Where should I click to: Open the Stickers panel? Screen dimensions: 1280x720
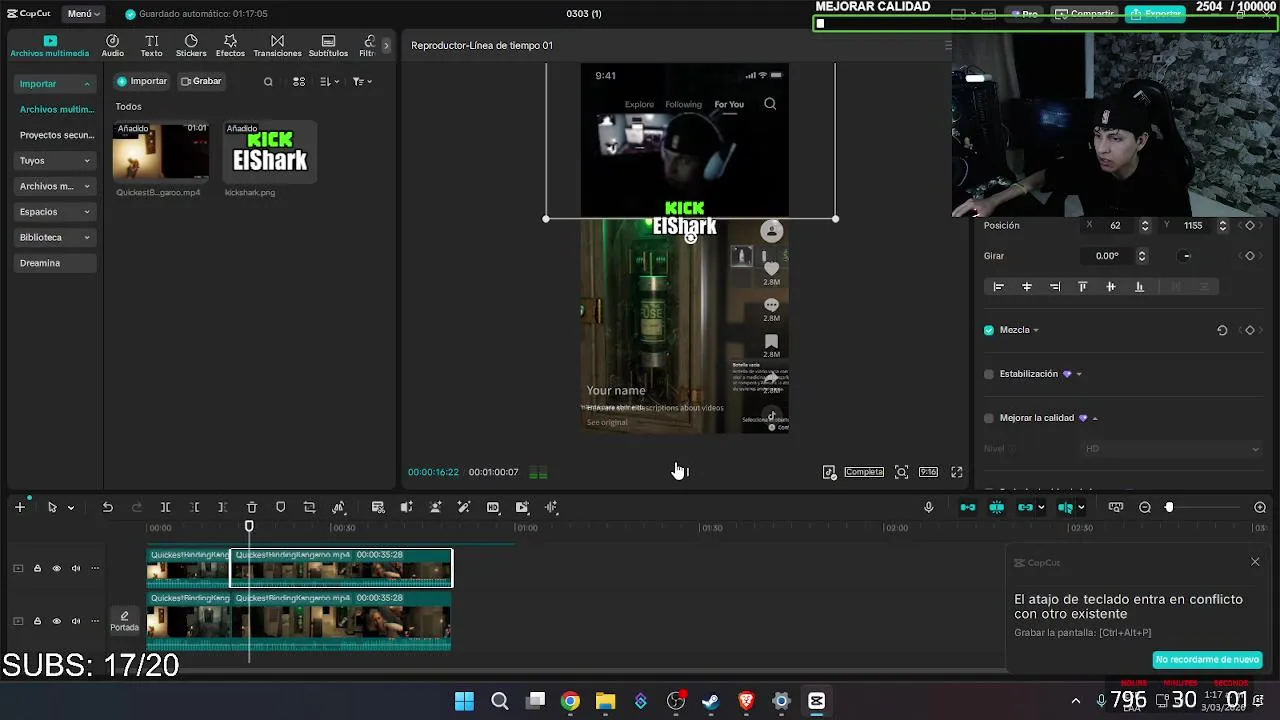point(191,46)
